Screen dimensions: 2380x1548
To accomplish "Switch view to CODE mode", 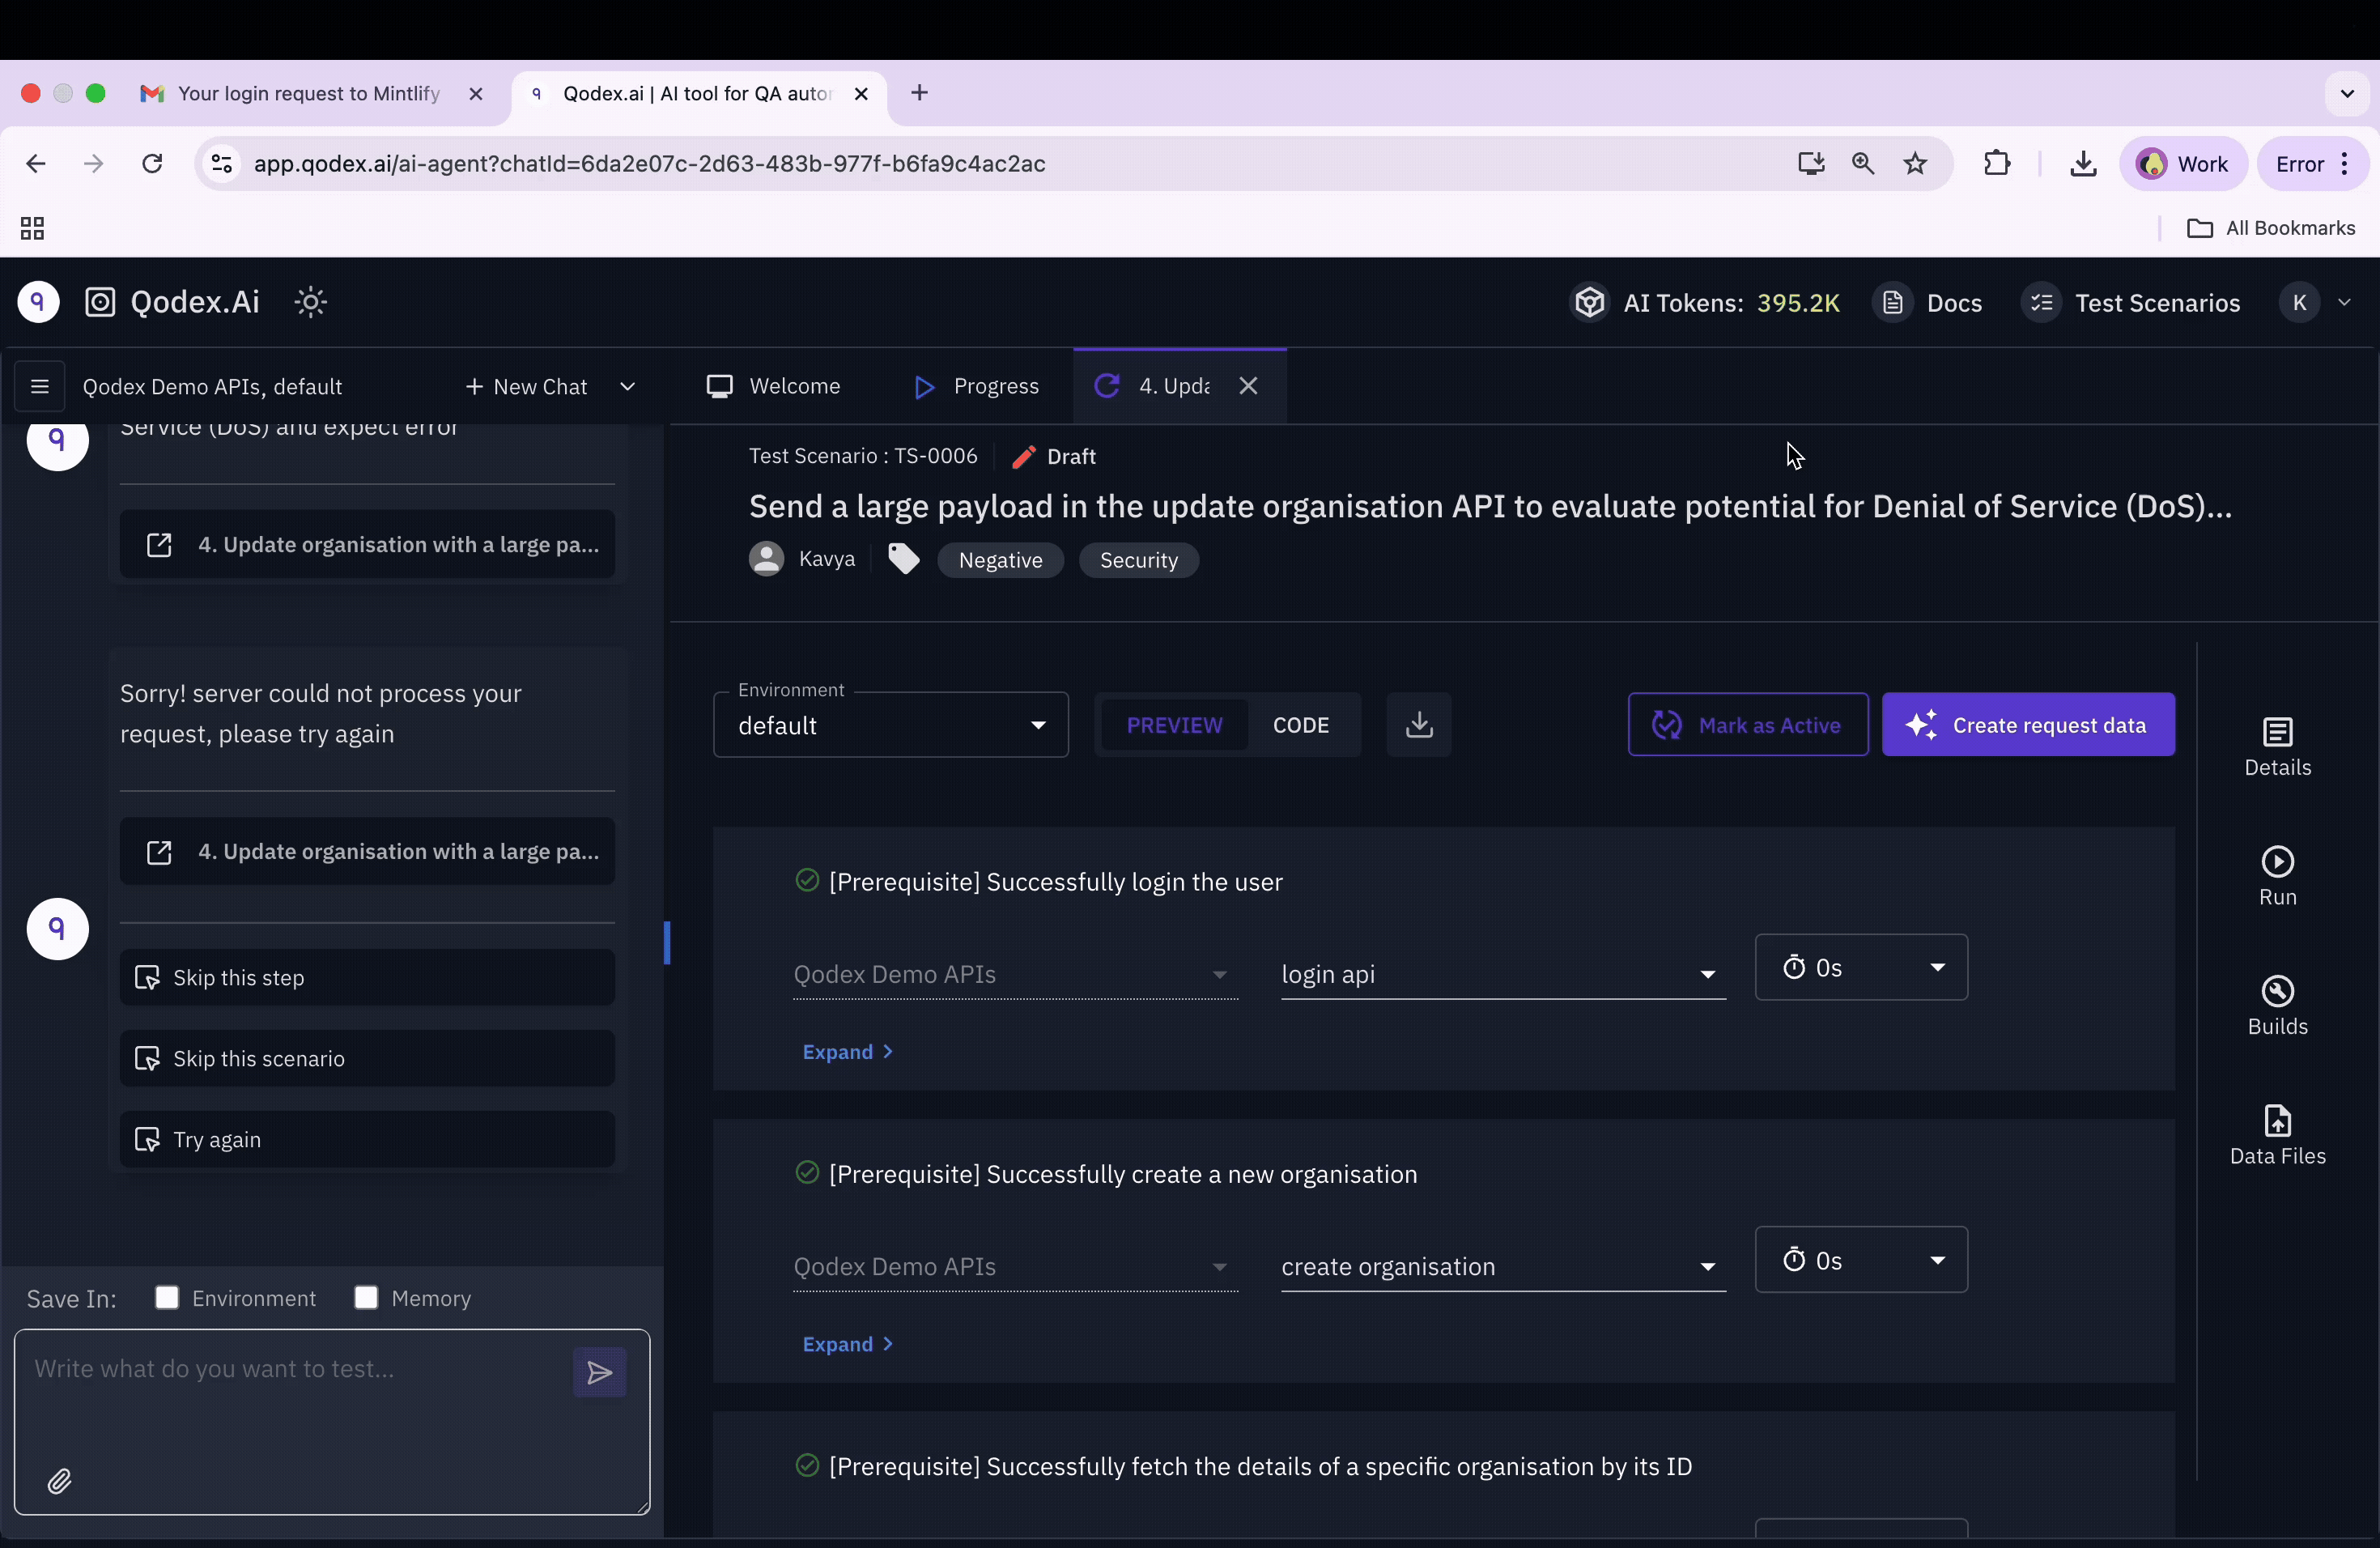I will click(1300, 725).
